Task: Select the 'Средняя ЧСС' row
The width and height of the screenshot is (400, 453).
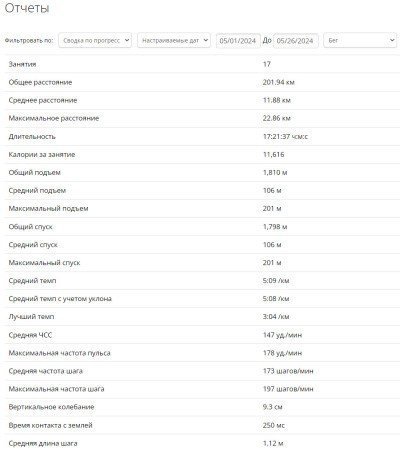Action: pyautogui.click(x=202, y=335)
